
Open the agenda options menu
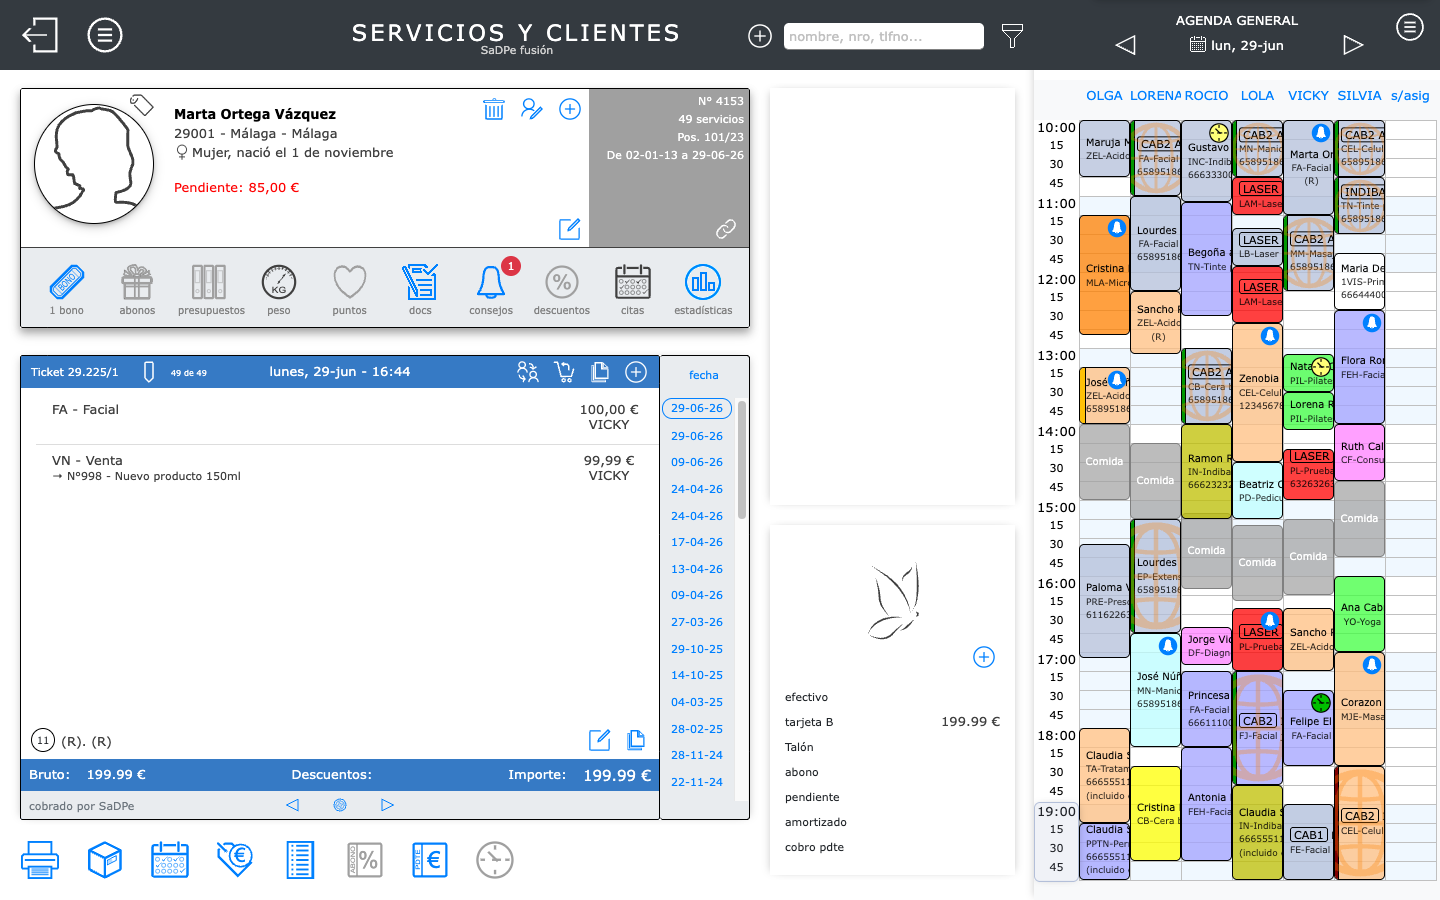coord(1410,27)
